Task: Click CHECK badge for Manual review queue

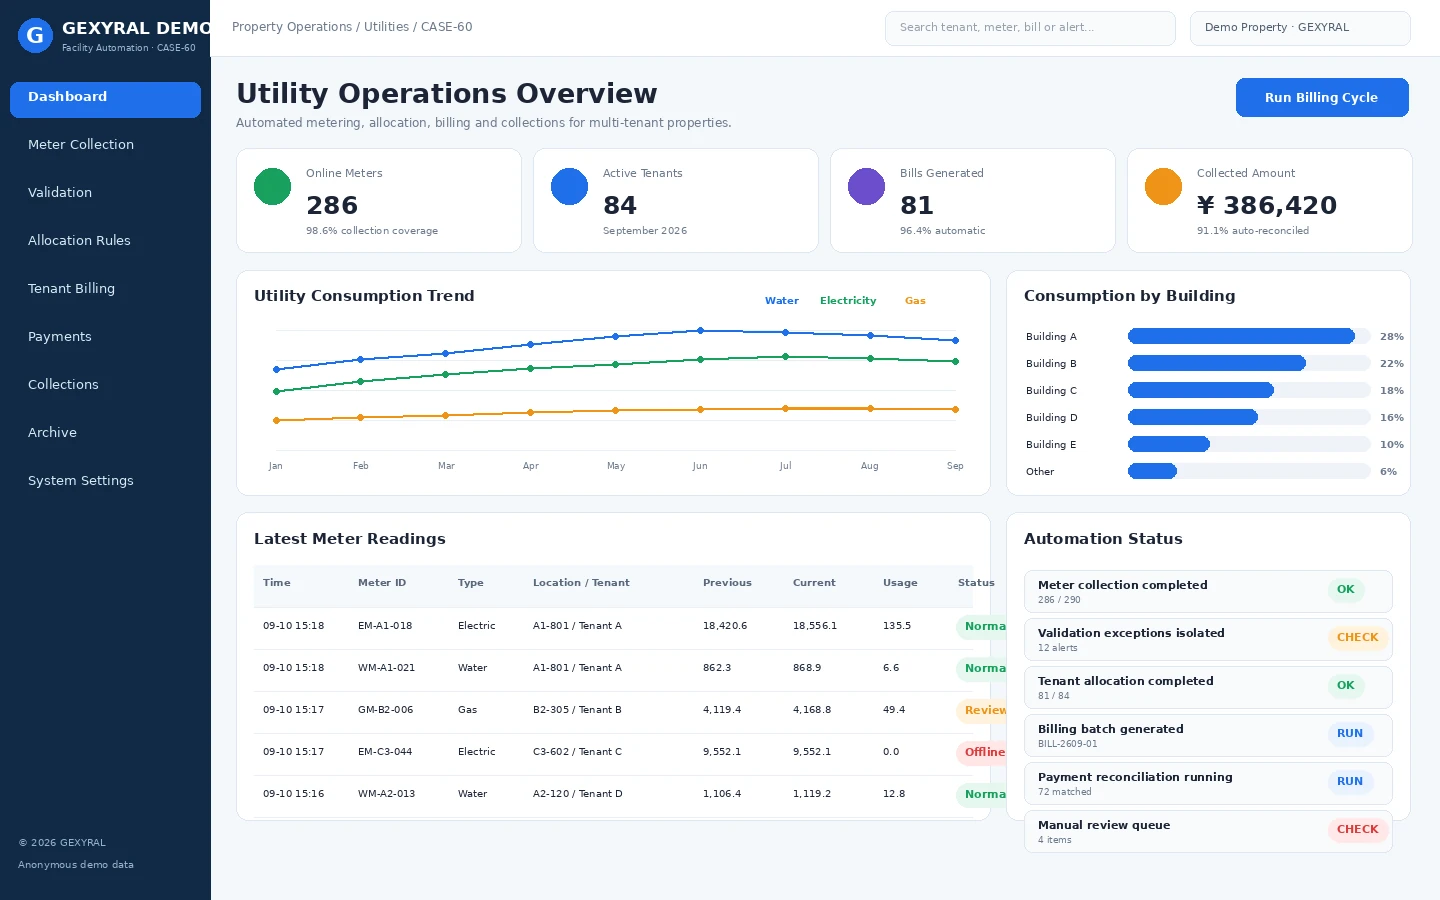Action: point(1358,830)
